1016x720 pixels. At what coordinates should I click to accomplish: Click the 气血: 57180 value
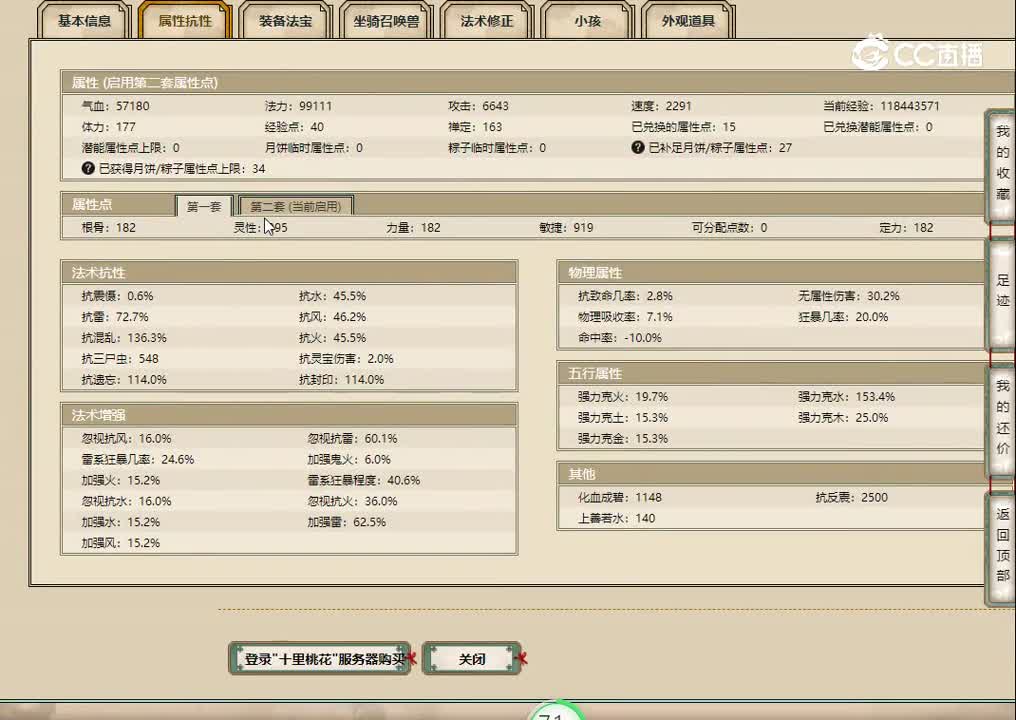click(115, 106)
